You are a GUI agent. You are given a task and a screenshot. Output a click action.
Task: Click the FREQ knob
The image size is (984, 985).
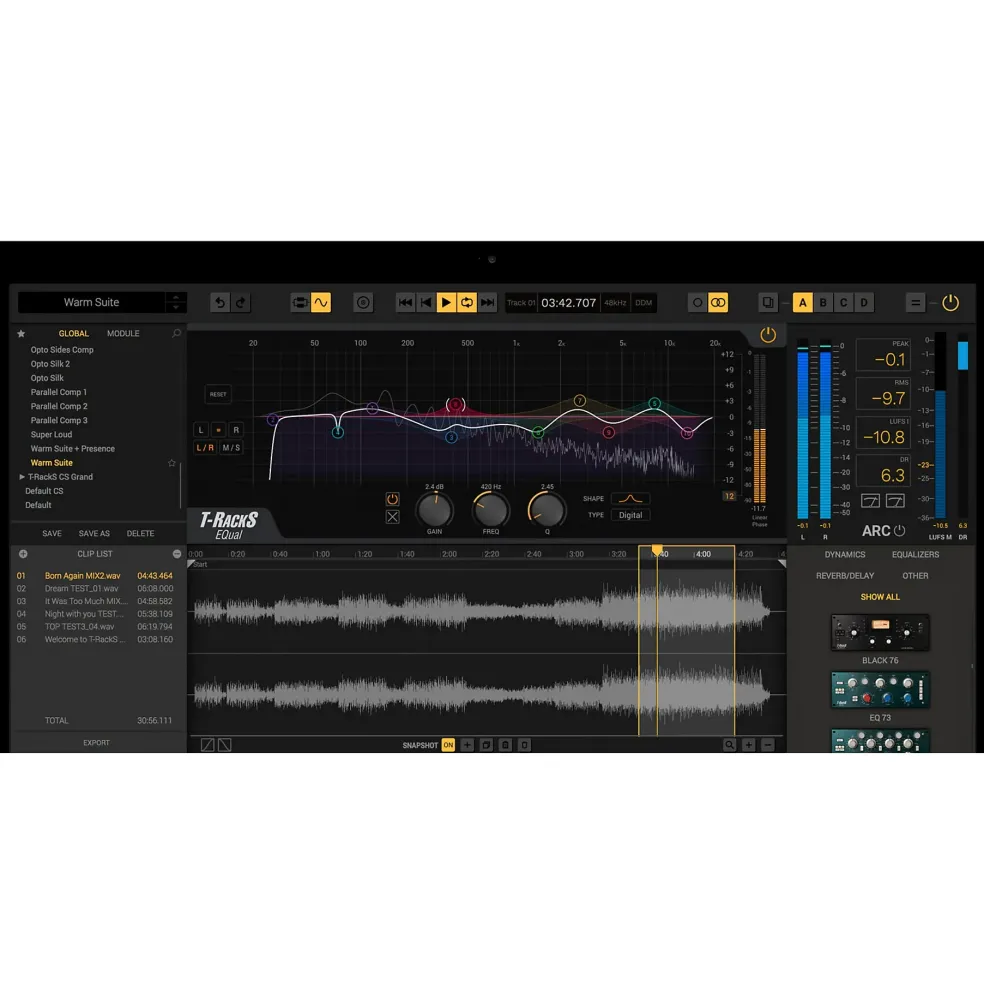tap(491, 509)
